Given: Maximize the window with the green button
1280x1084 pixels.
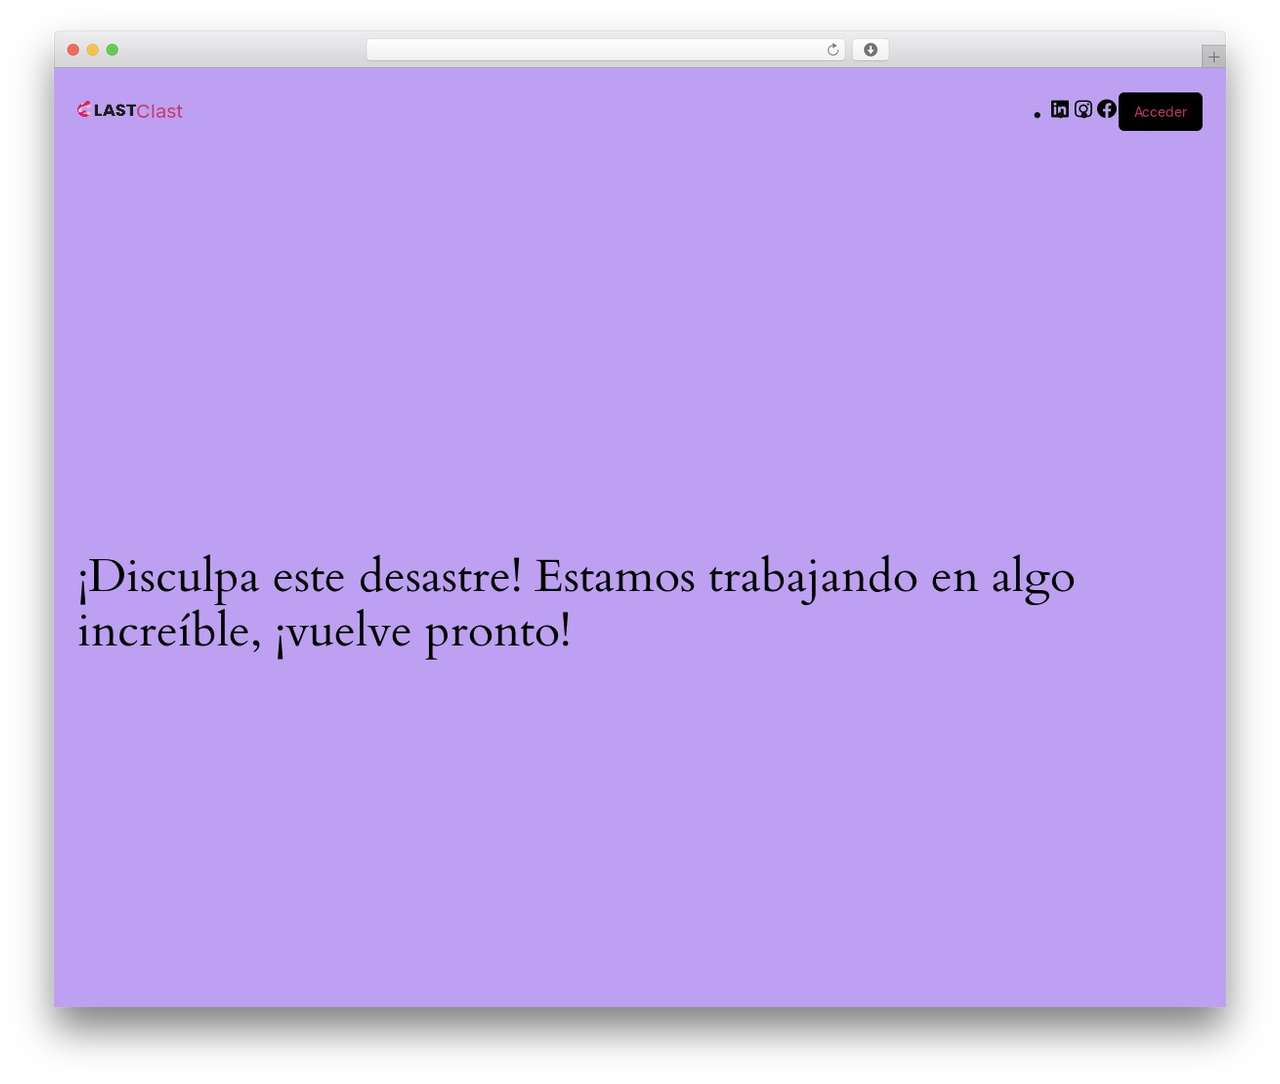Looking at the screenshot, I should [x=112, y=50].
